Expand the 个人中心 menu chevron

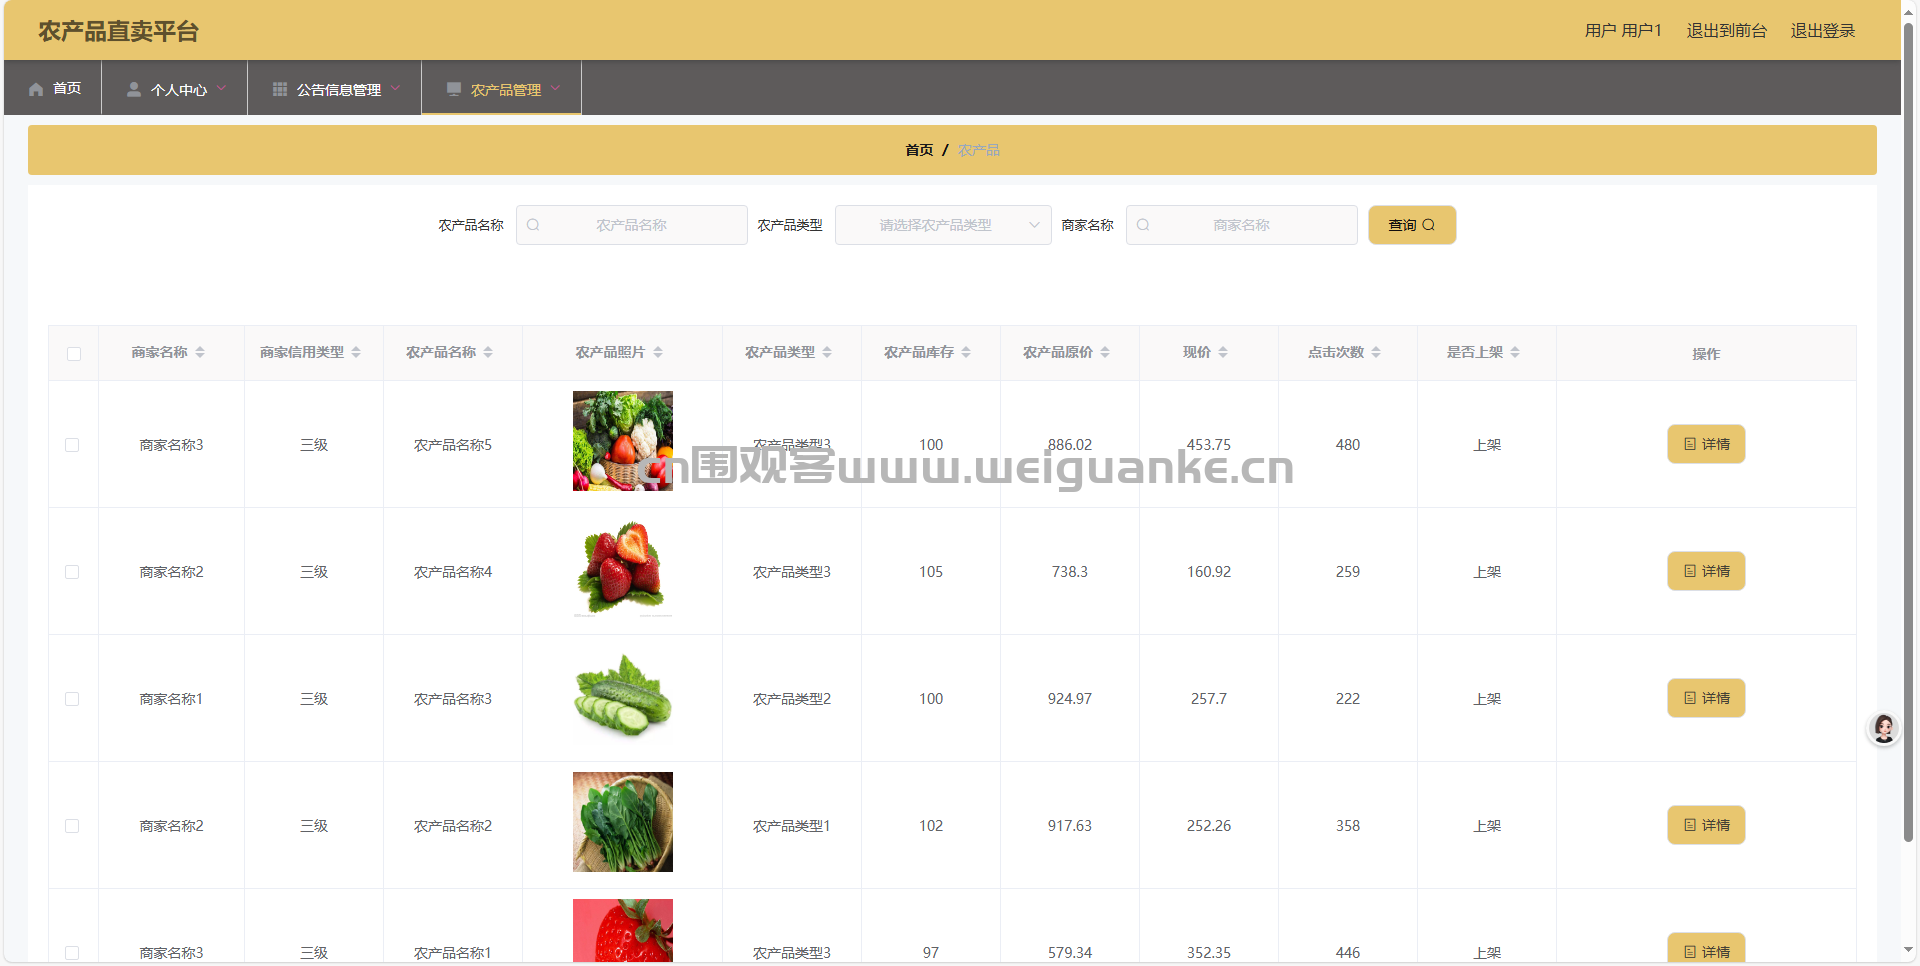tap(222, 88)
